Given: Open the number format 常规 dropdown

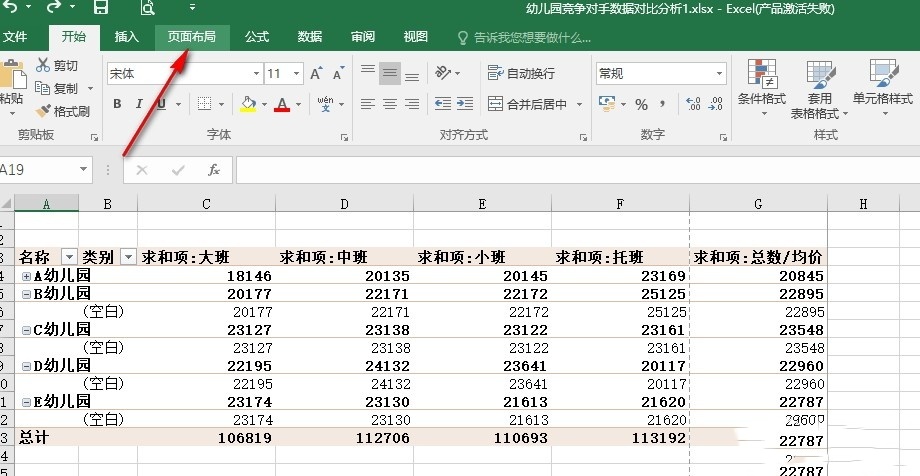Looking at the screenshot, I should tap(719, 74).
